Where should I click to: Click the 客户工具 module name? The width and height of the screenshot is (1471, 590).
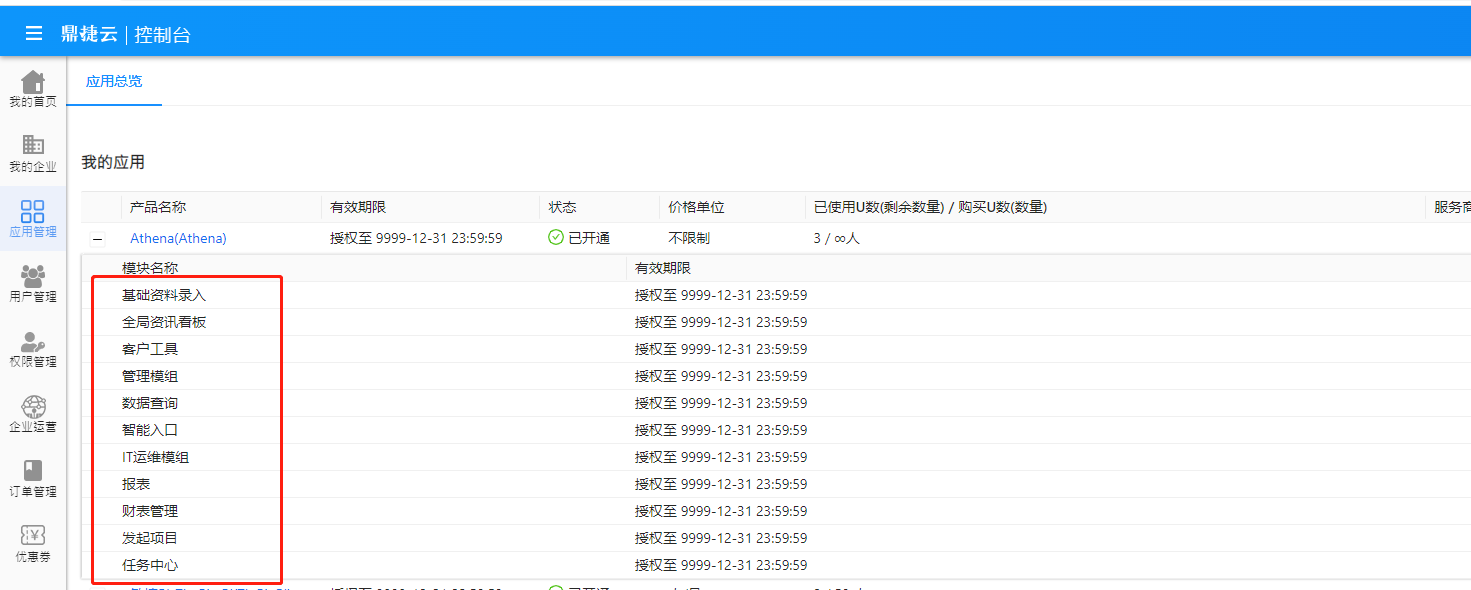pos(150,349)
